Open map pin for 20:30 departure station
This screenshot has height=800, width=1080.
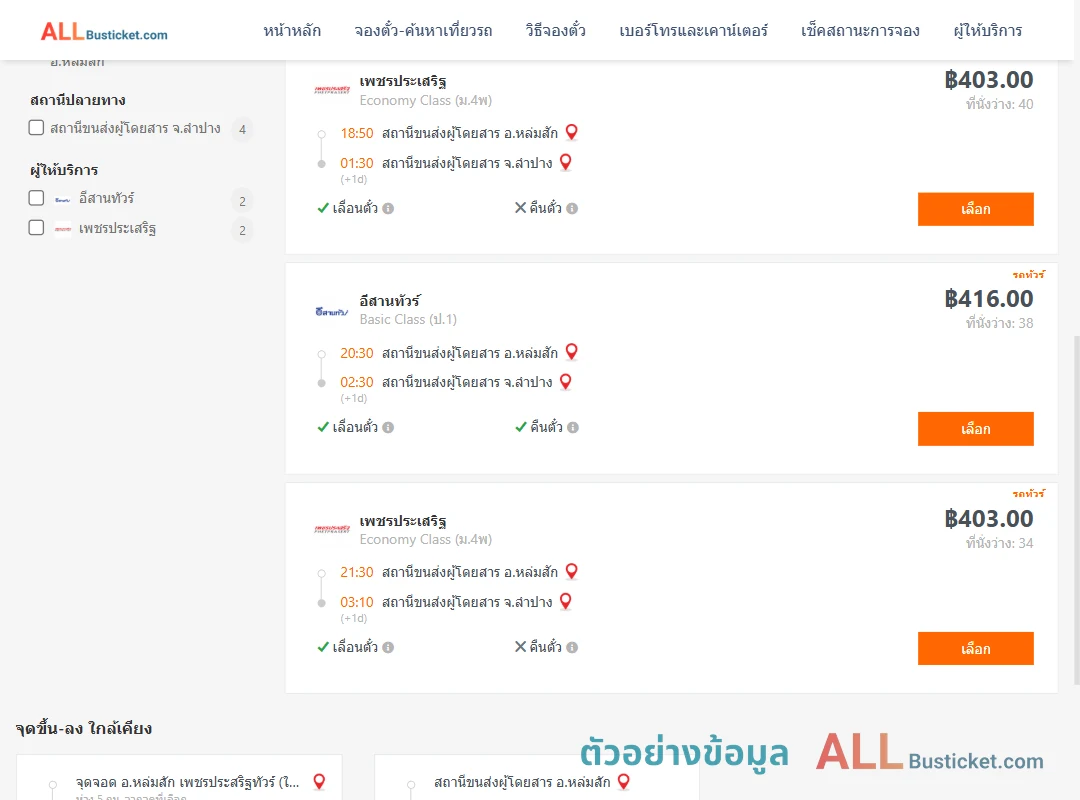(572, 351)
